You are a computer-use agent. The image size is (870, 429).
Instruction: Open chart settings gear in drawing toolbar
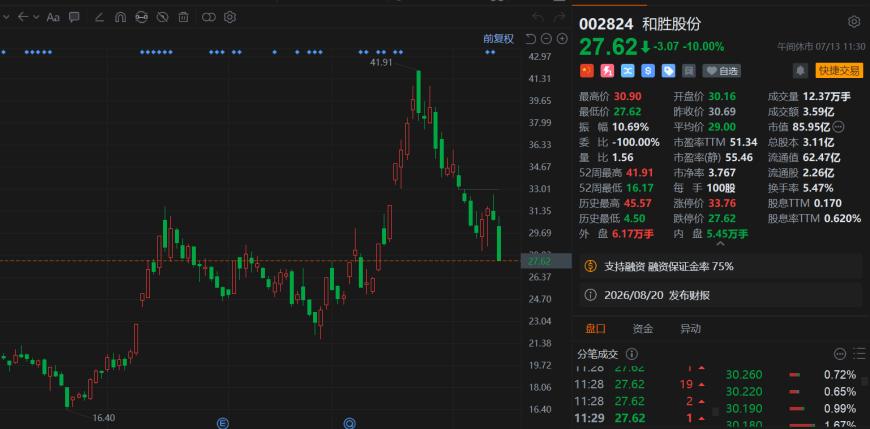(230, 17)
